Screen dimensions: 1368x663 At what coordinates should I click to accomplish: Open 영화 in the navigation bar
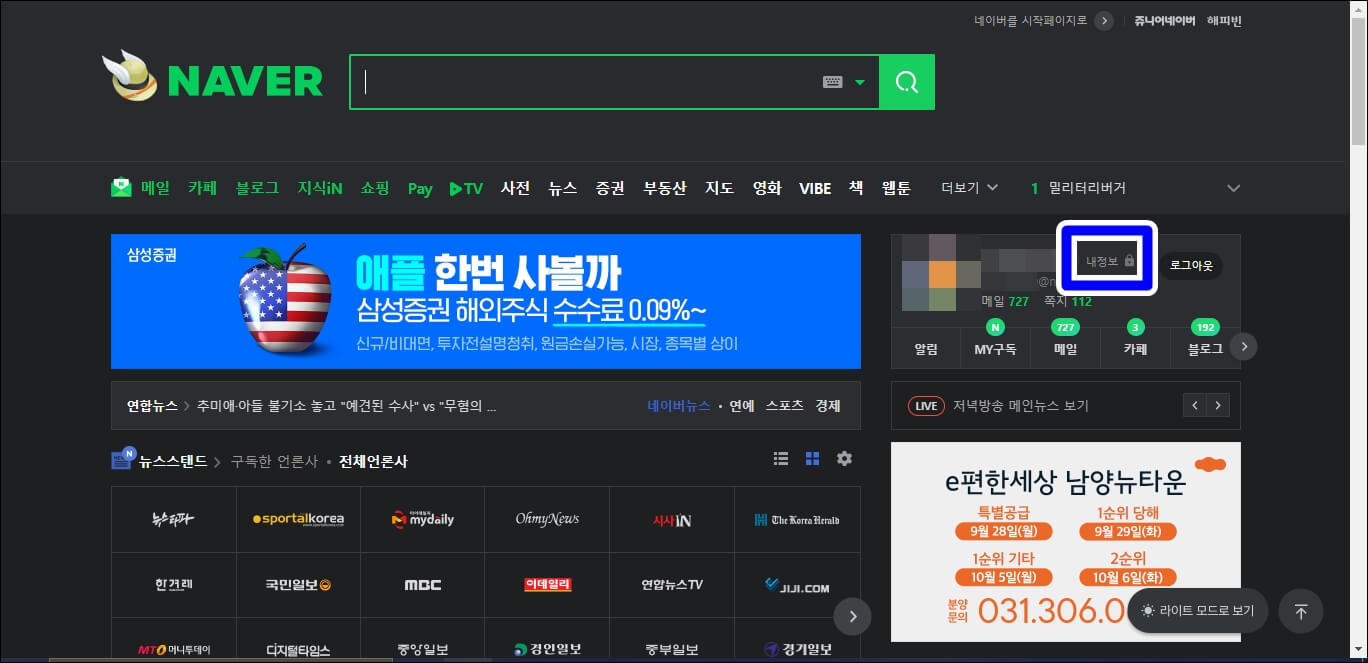(767, 188)
